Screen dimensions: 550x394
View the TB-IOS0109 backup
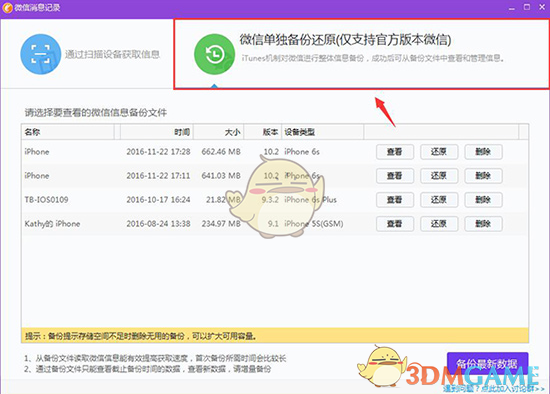click(395, 200)
